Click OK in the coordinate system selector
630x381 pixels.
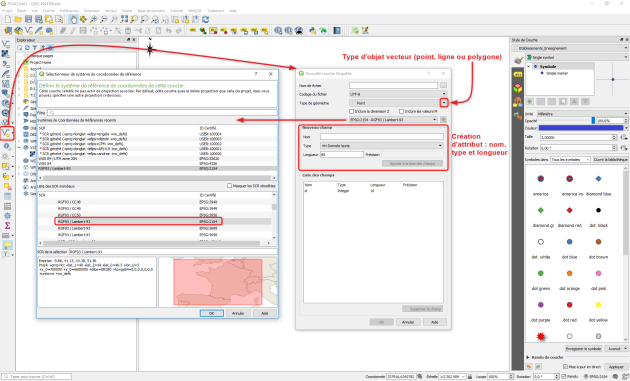(211, 313)
